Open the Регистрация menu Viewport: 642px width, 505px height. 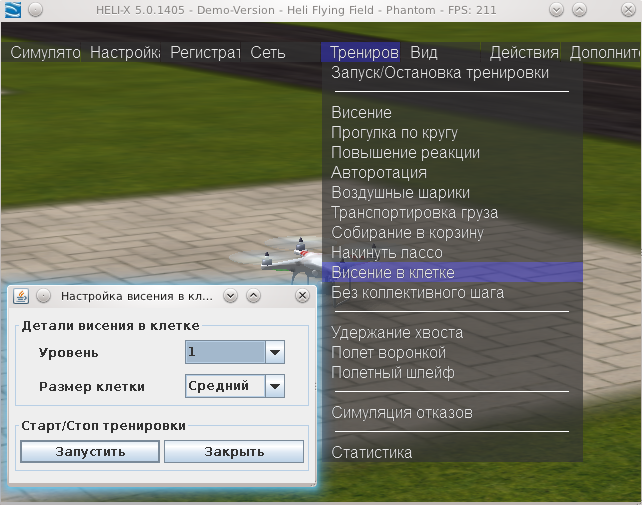coord(201,52)
